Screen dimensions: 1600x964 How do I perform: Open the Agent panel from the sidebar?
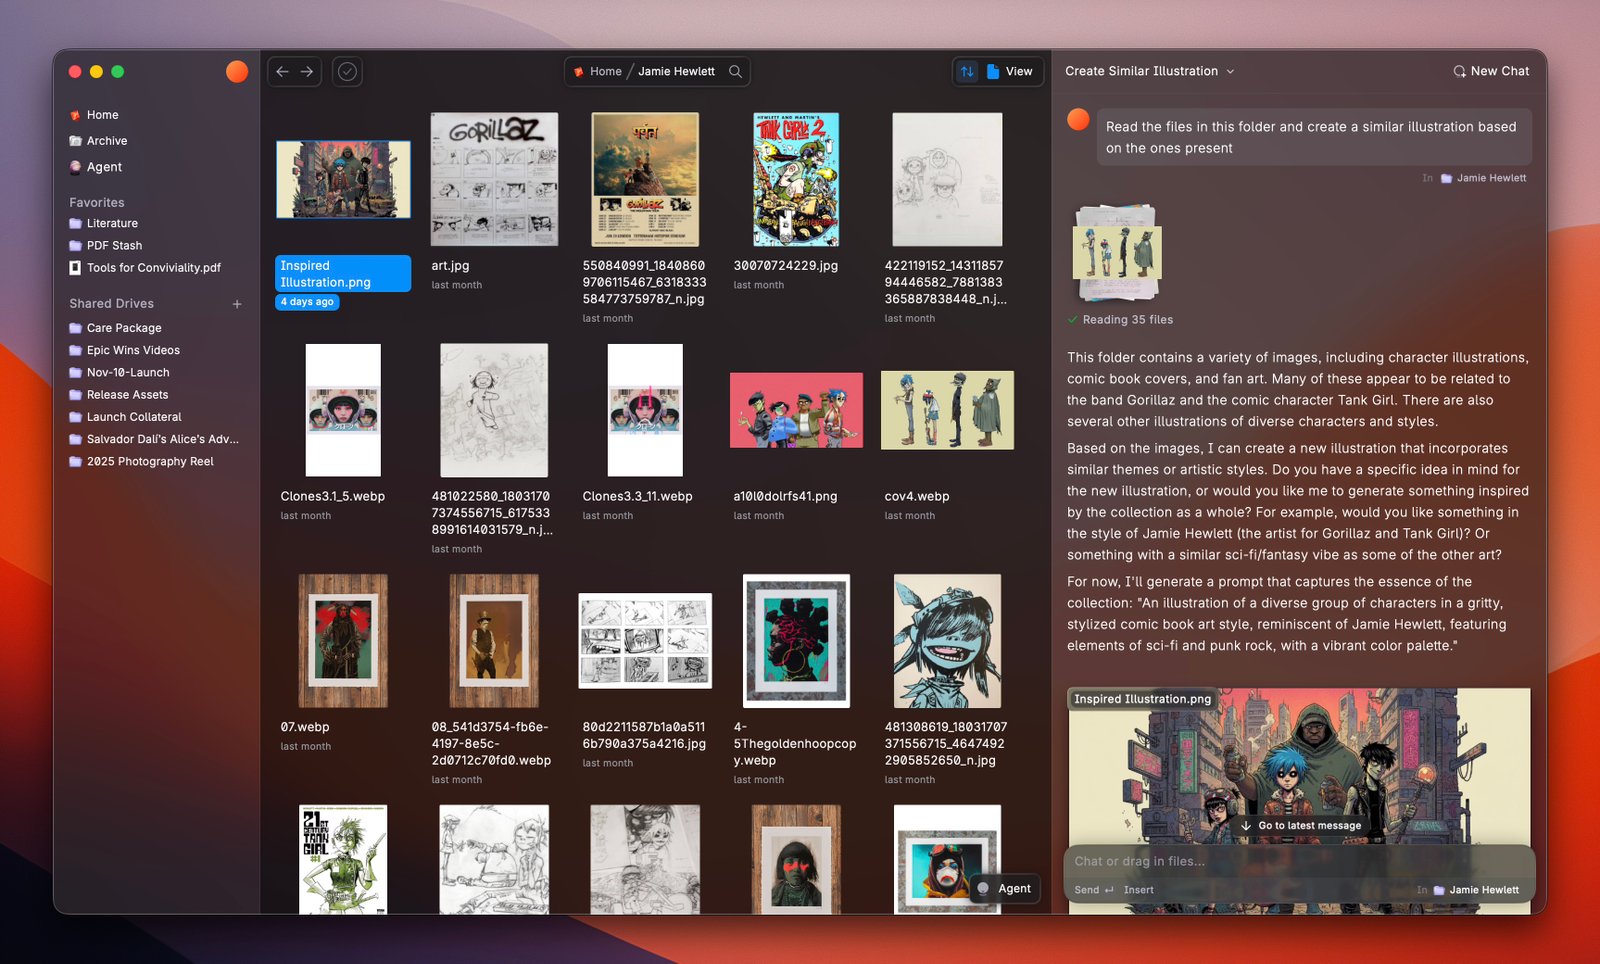[x=104, y=167]
